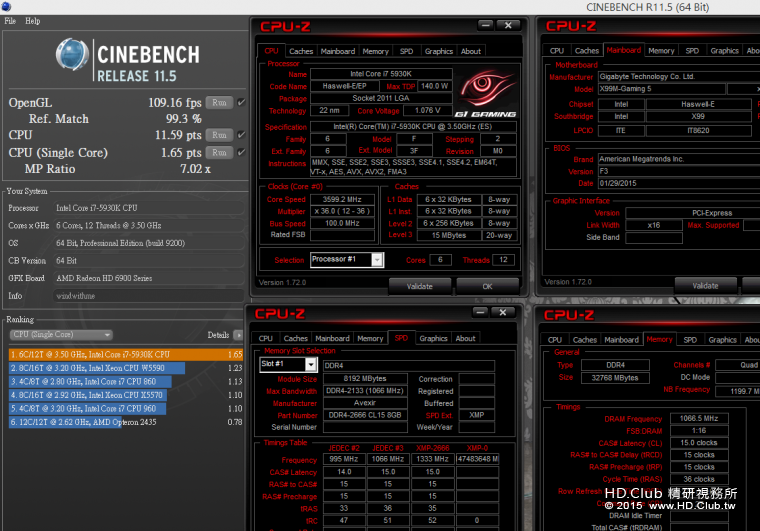Image resolution: width=760 pixels, height=531 pixels.
Task: Run the OpenGL benchmark
Action: [x=219, y=103]
